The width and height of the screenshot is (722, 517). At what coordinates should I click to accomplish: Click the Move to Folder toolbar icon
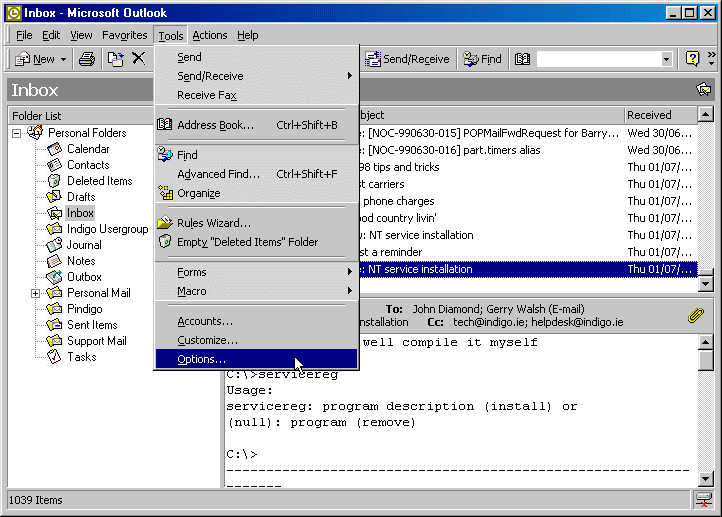115,59
